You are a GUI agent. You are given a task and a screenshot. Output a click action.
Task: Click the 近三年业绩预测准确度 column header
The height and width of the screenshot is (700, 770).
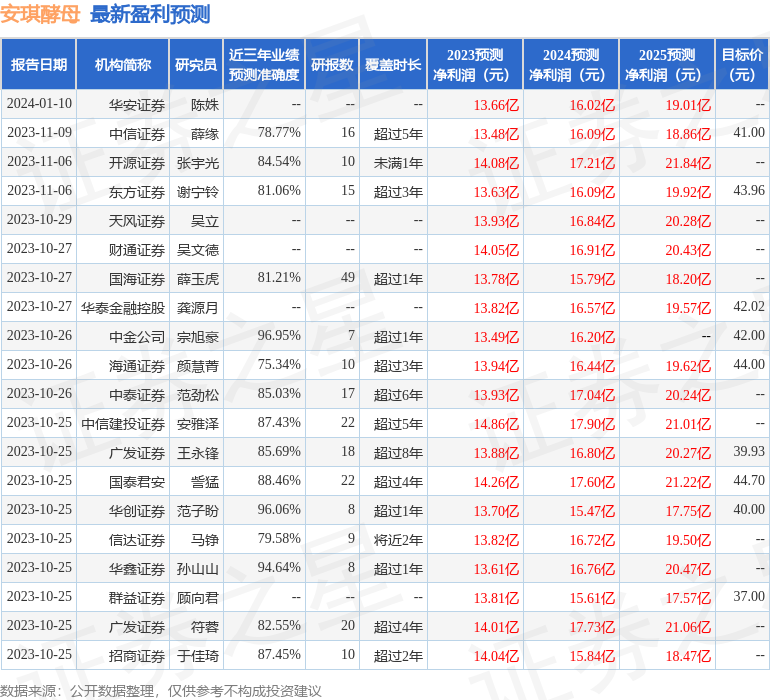(x=264, y=65)
